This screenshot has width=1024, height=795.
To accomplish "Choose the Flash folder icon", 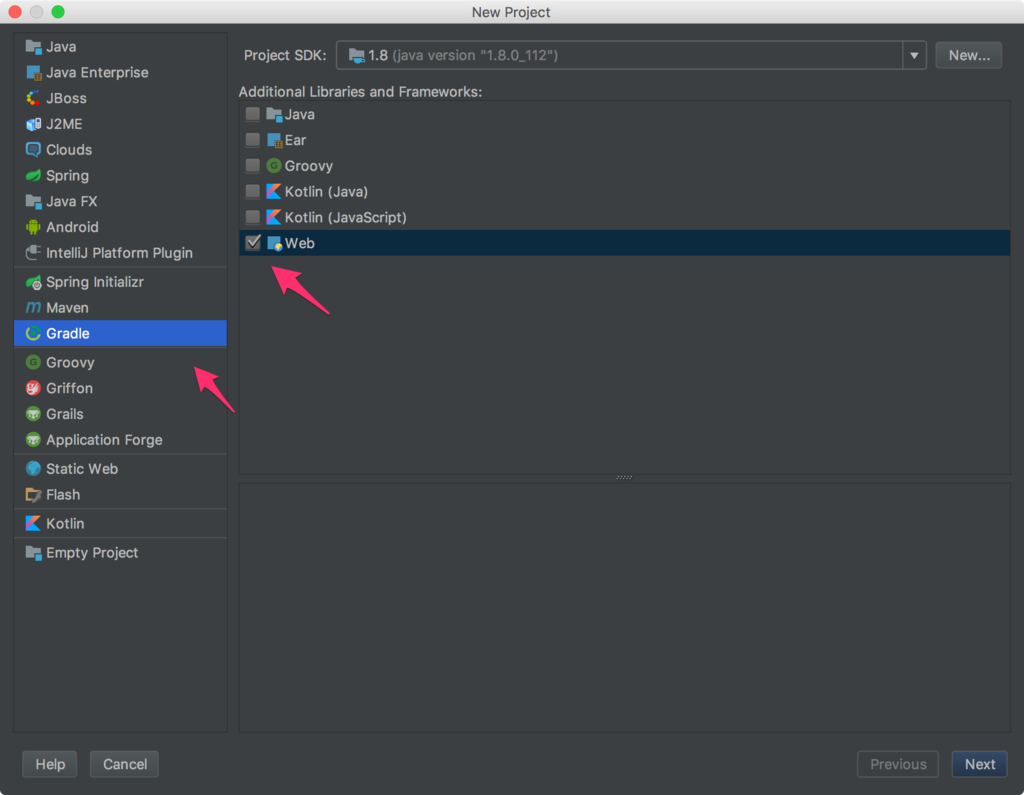I will 33,495.
